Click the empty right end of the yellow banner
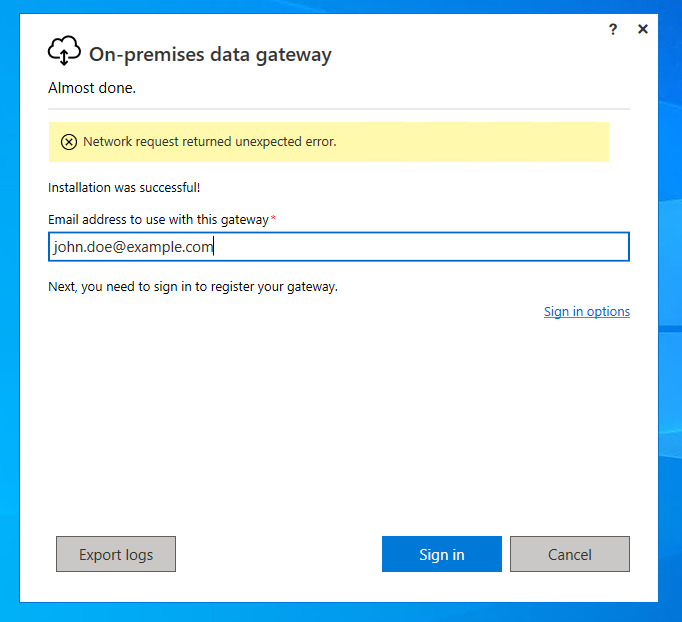The height and width of the screenshot is (622, 682). click(x=540, y=142)
